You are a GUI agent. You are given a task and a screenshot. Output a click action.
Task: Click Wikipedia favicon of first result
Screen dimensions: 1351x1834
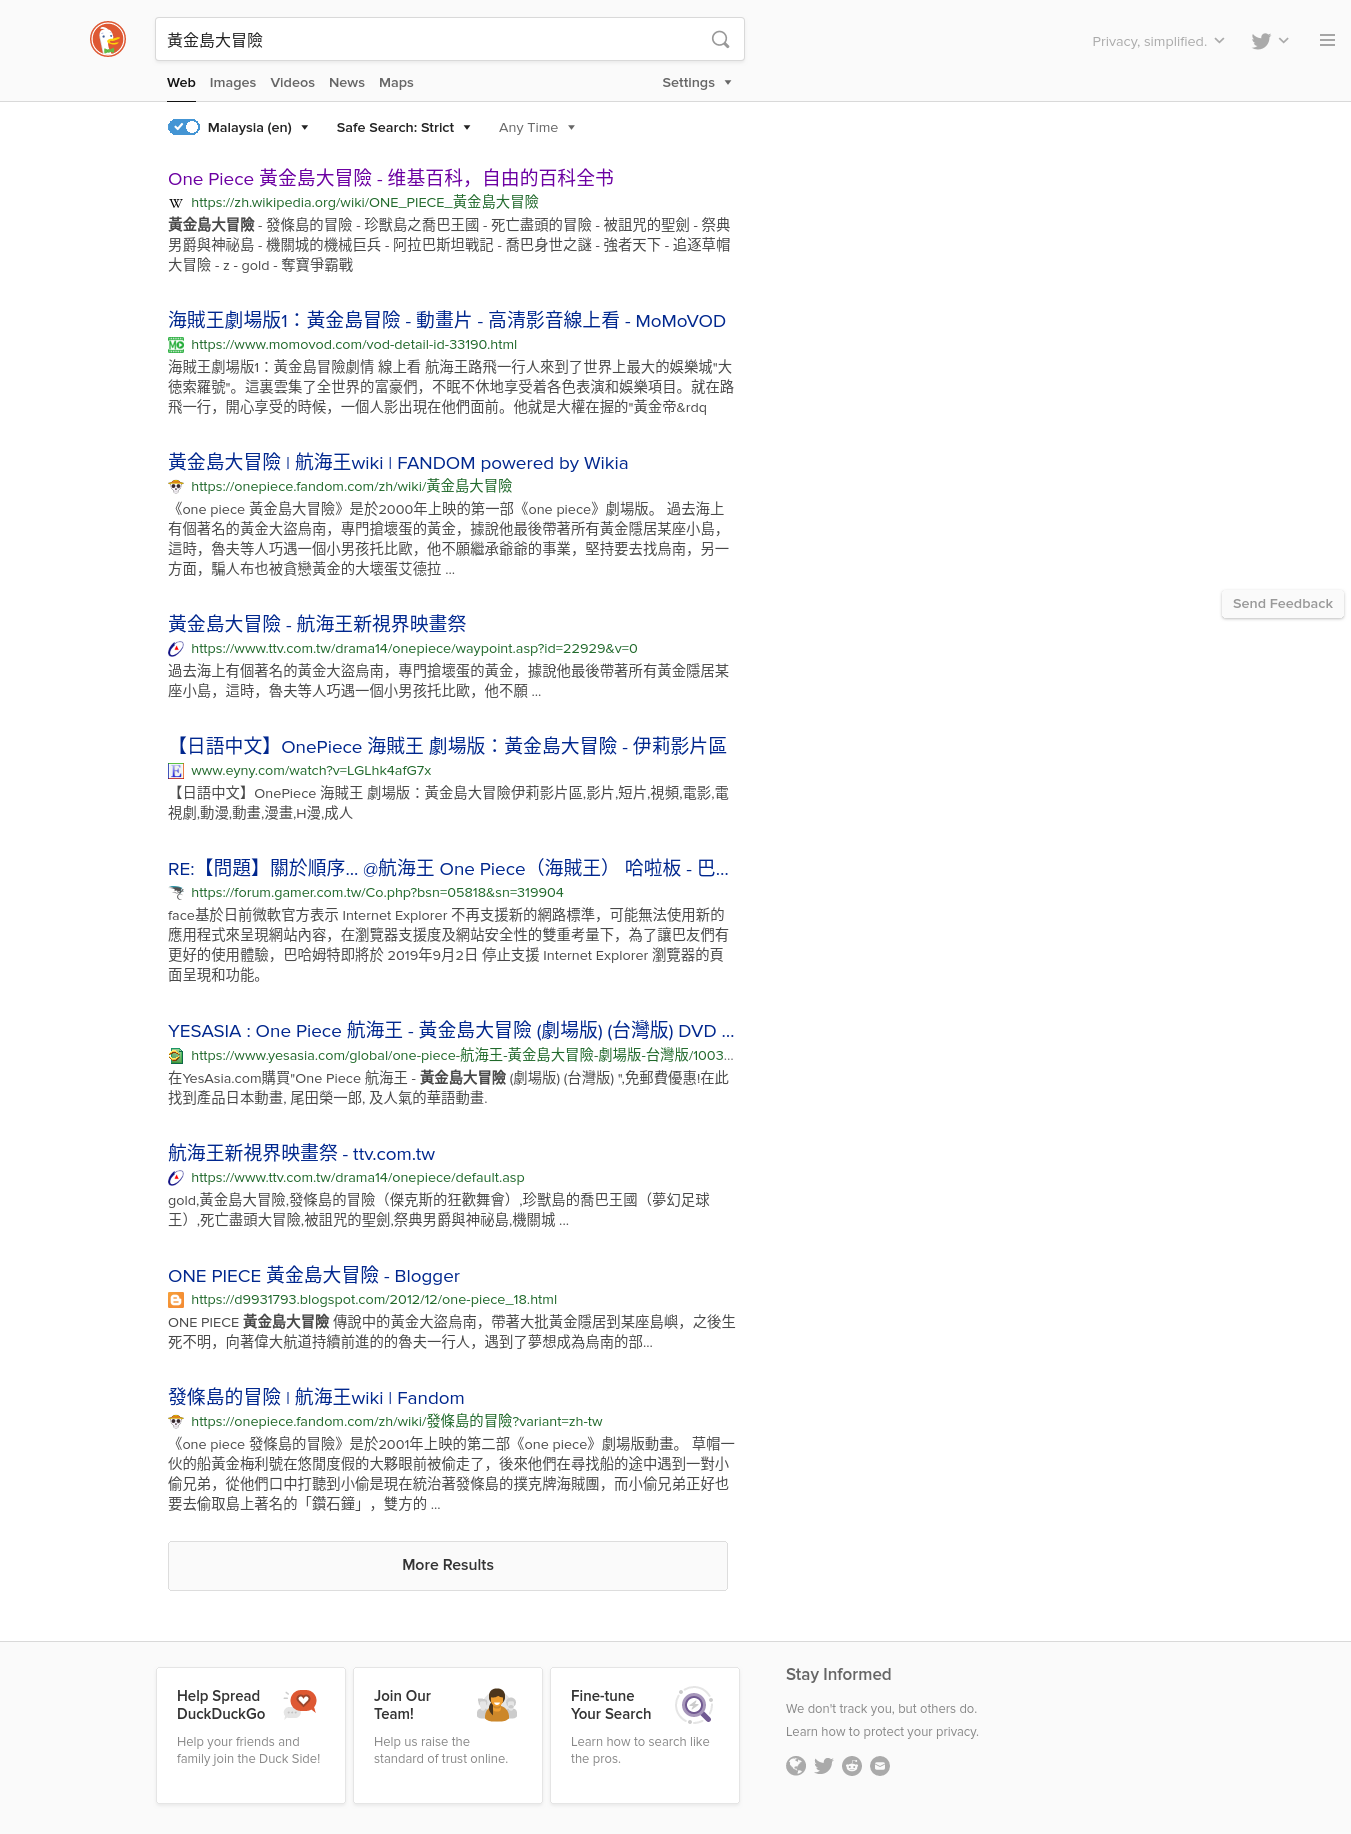176,203
